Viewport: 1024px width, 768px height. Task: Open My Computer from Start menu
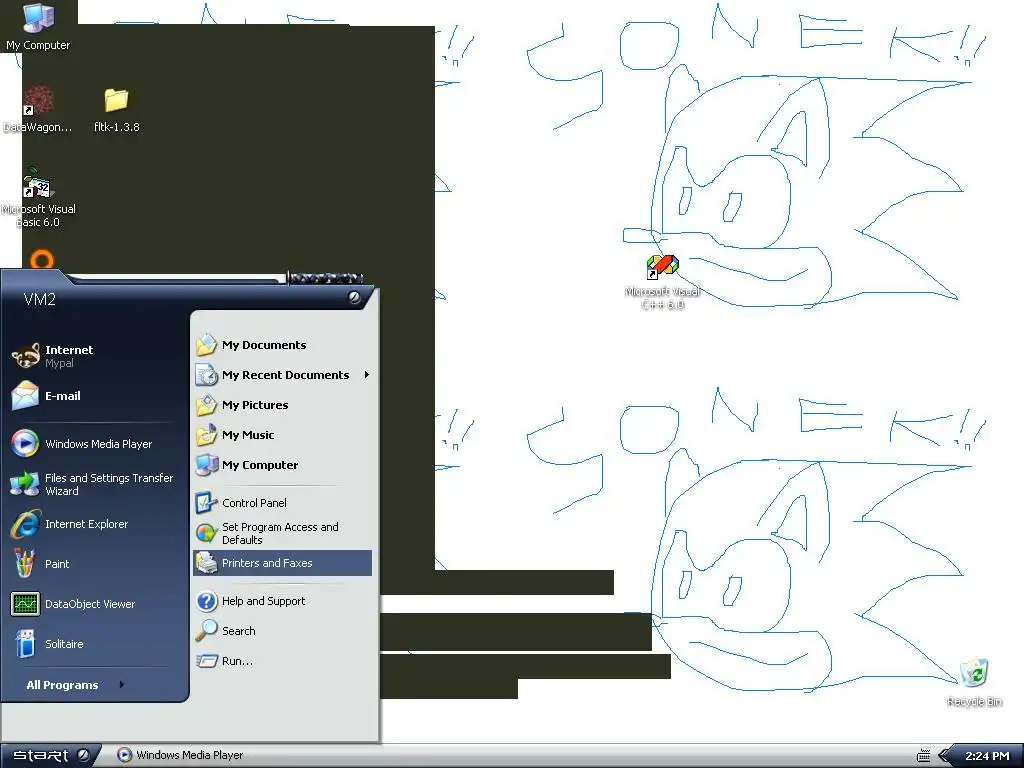click(282, 465)
